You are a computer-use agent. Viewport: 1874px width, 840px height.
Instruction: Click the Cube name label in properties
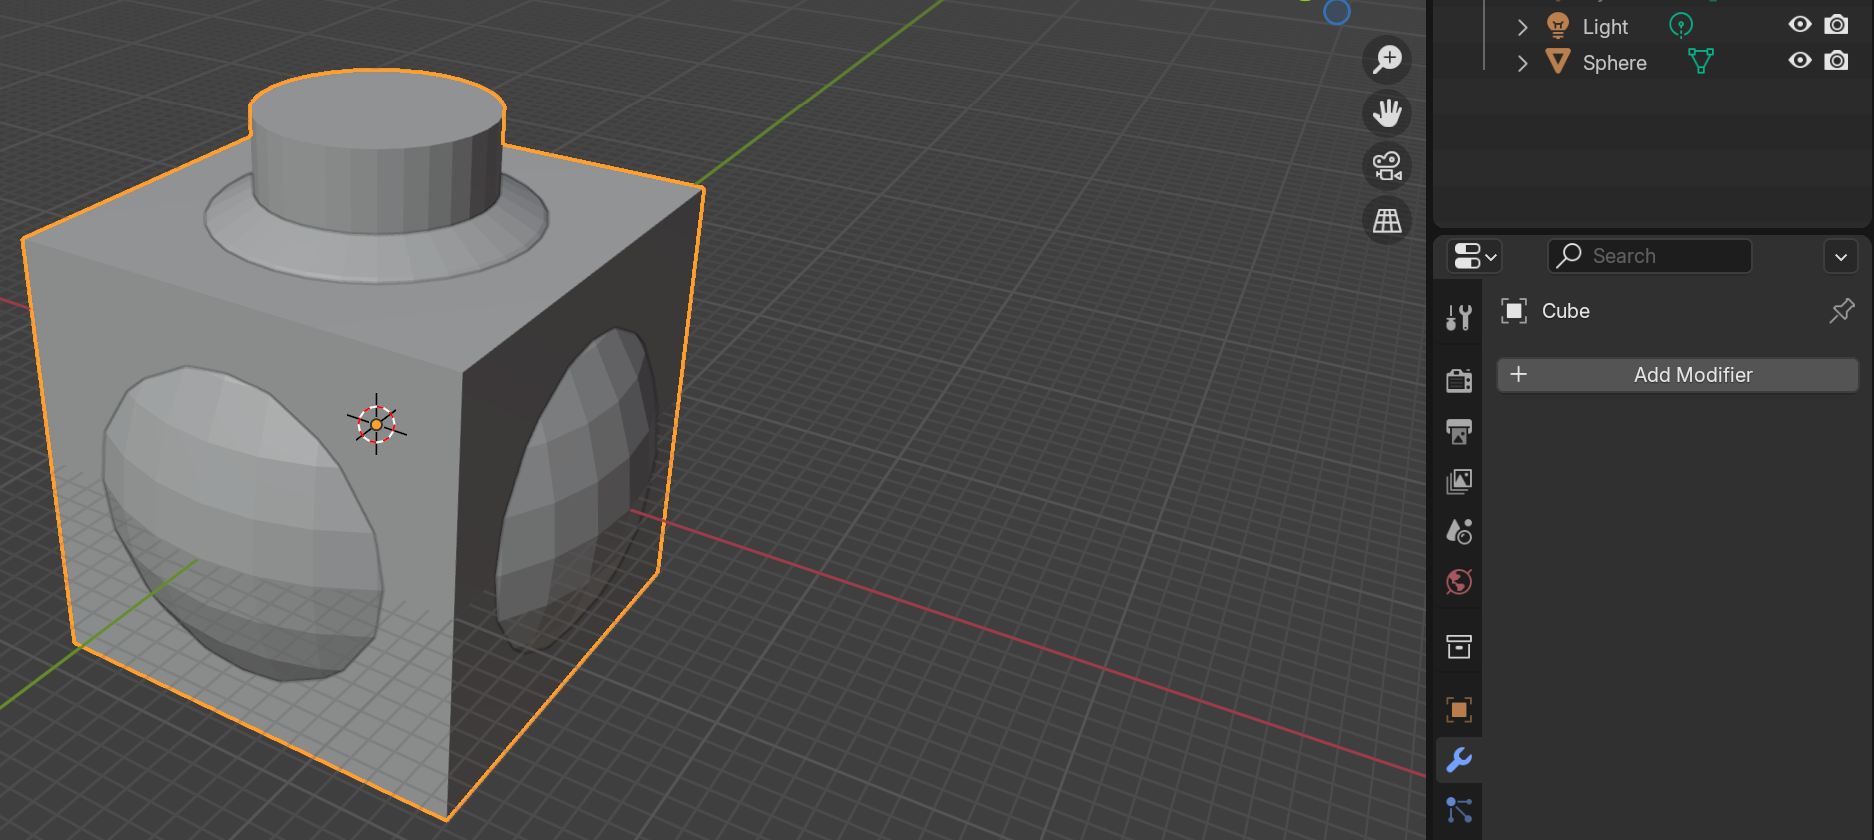point(1566,311)
